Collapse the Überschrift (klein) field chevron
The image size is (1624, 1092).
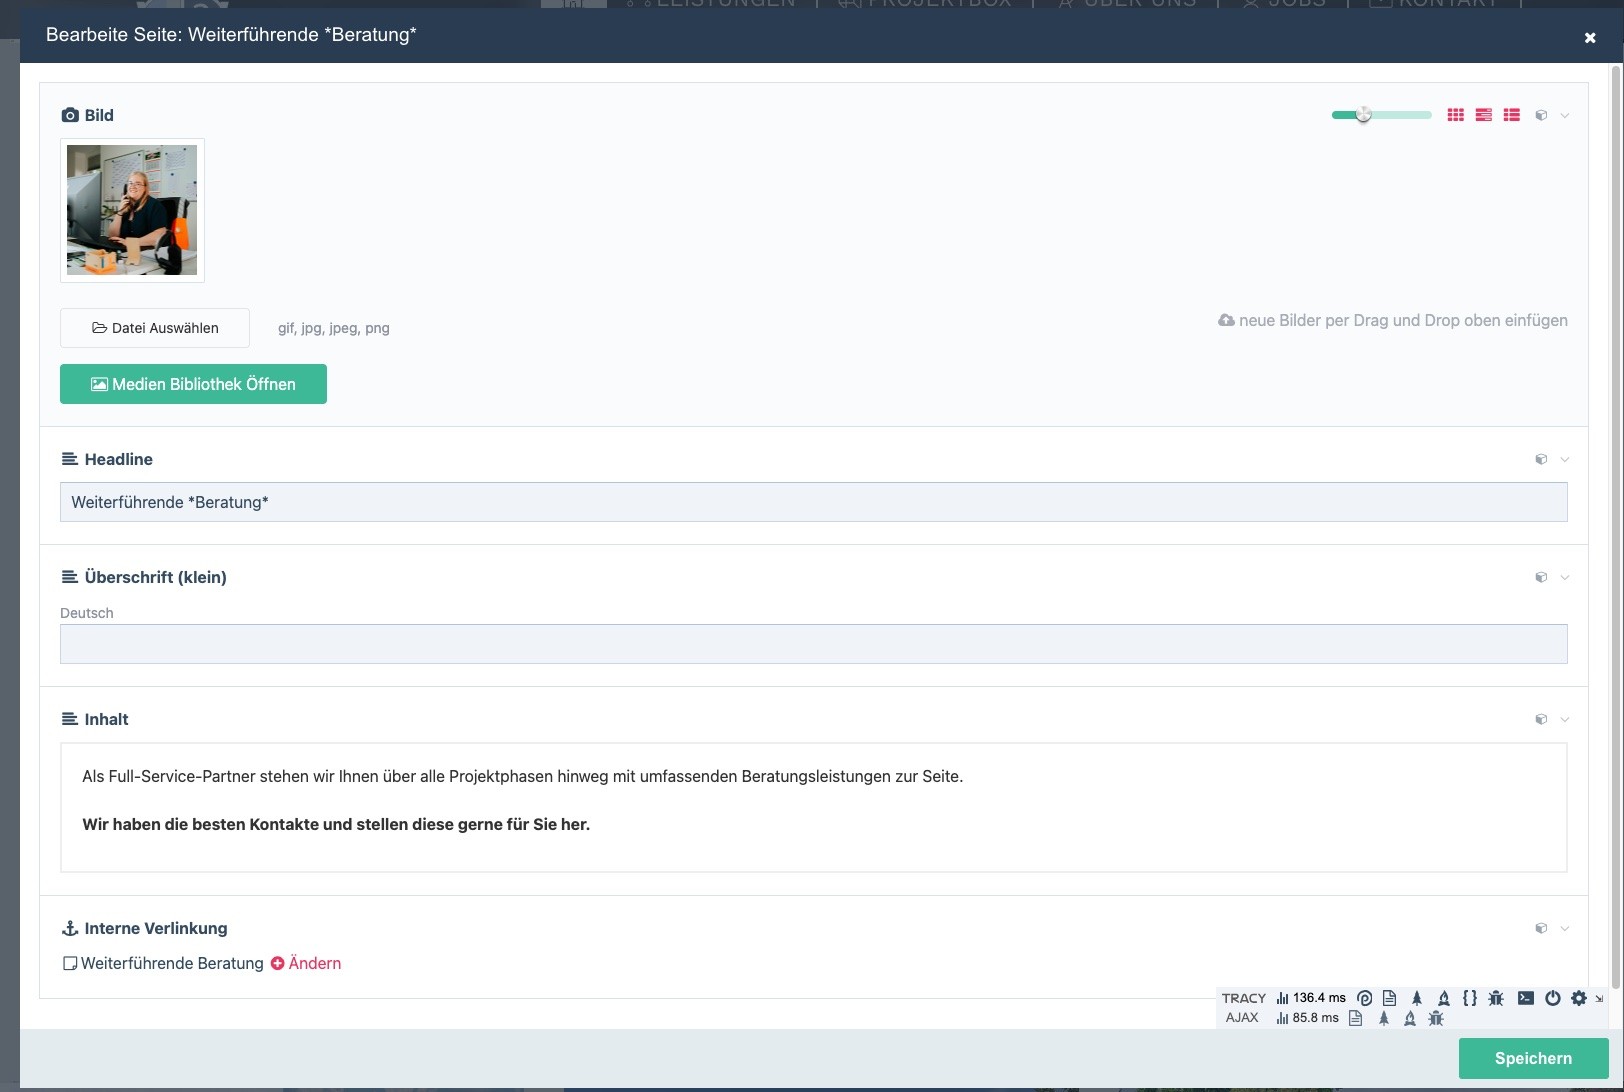tap(1565, 577)
